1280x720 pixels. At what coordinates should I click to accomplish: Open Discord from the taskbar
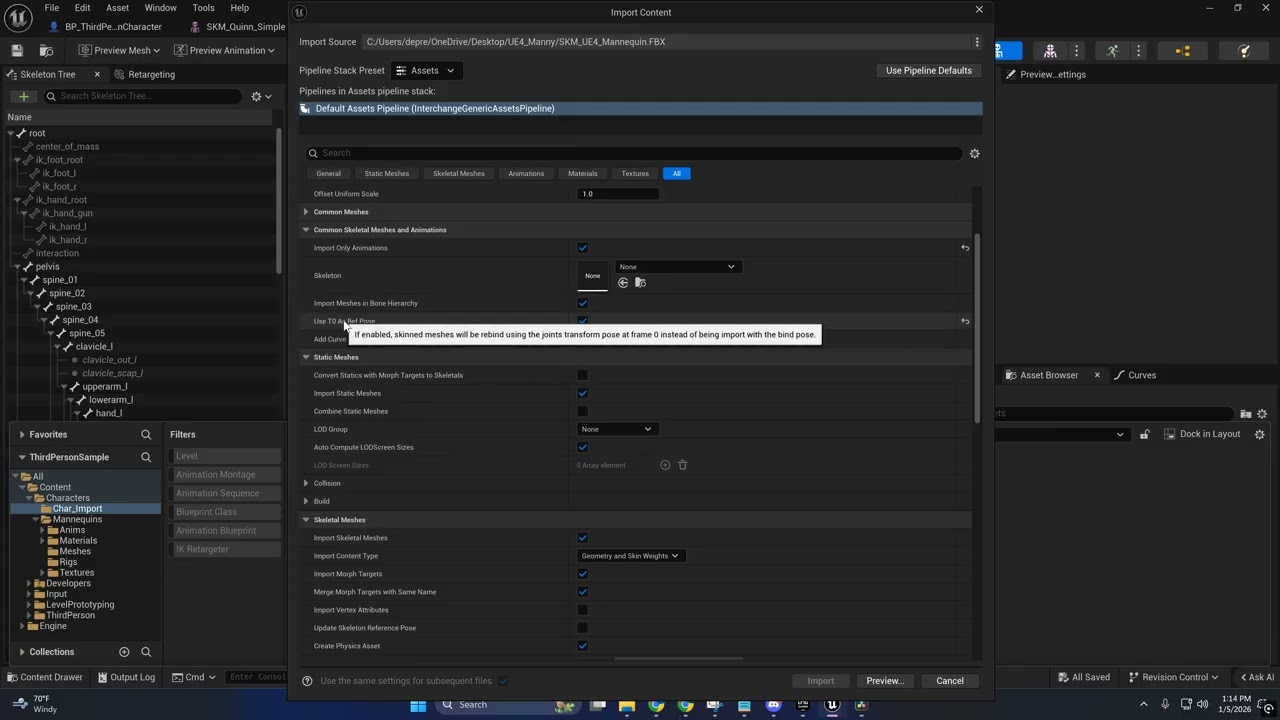click(x=773, y=705)
